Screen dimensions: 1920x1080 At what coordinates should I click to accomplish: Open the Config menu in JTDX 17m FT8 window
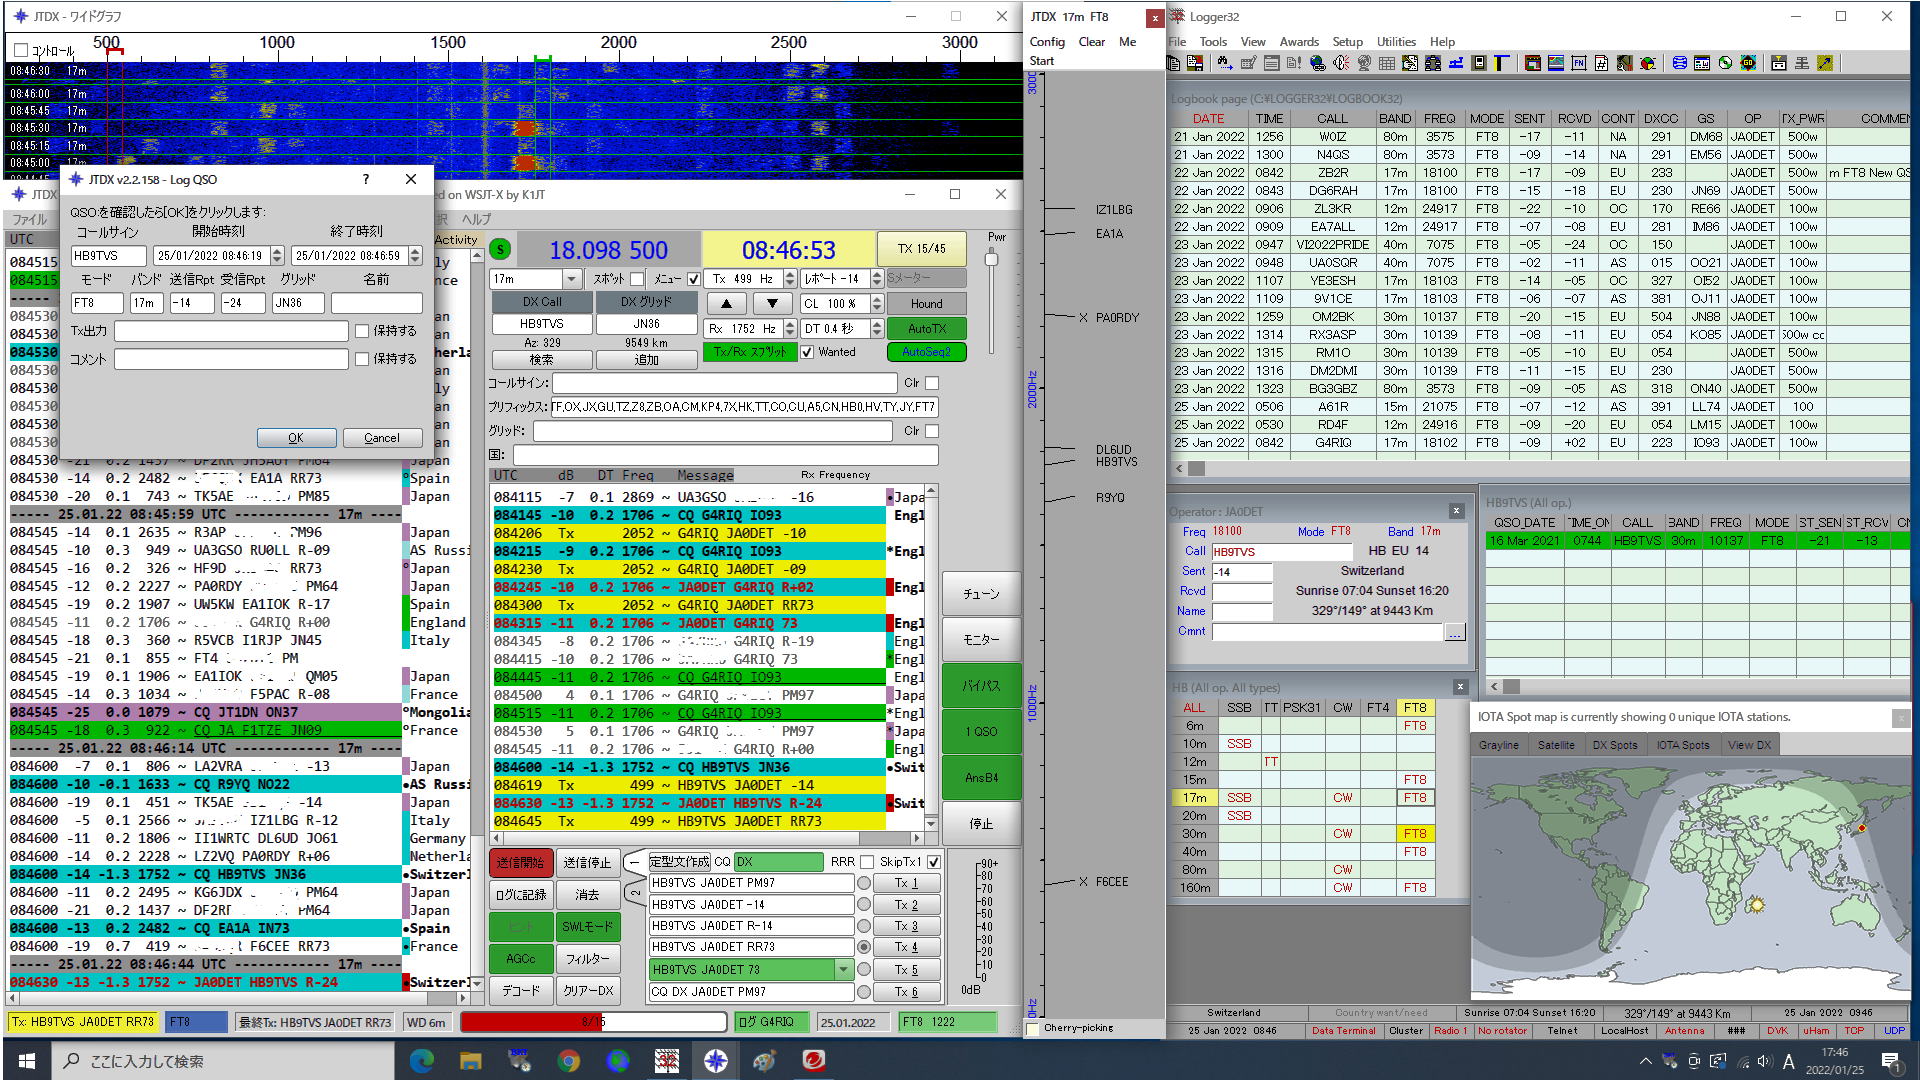pos(1047,42)
